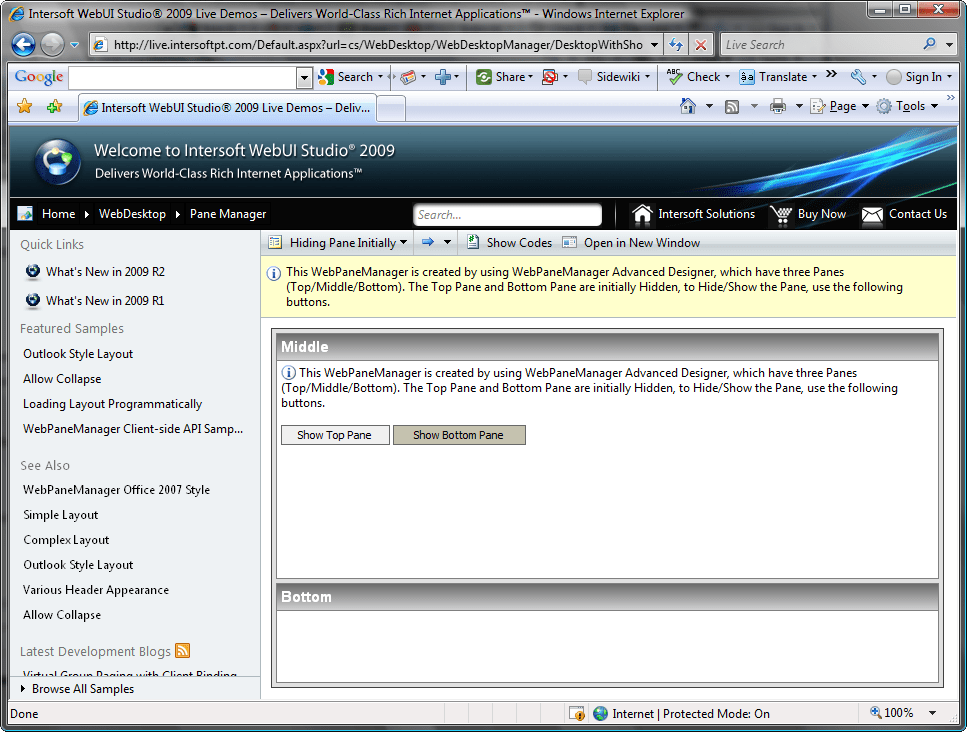Click the Show Codes icon
Screen dimensions: 967x732
click(x=473, y=242)
